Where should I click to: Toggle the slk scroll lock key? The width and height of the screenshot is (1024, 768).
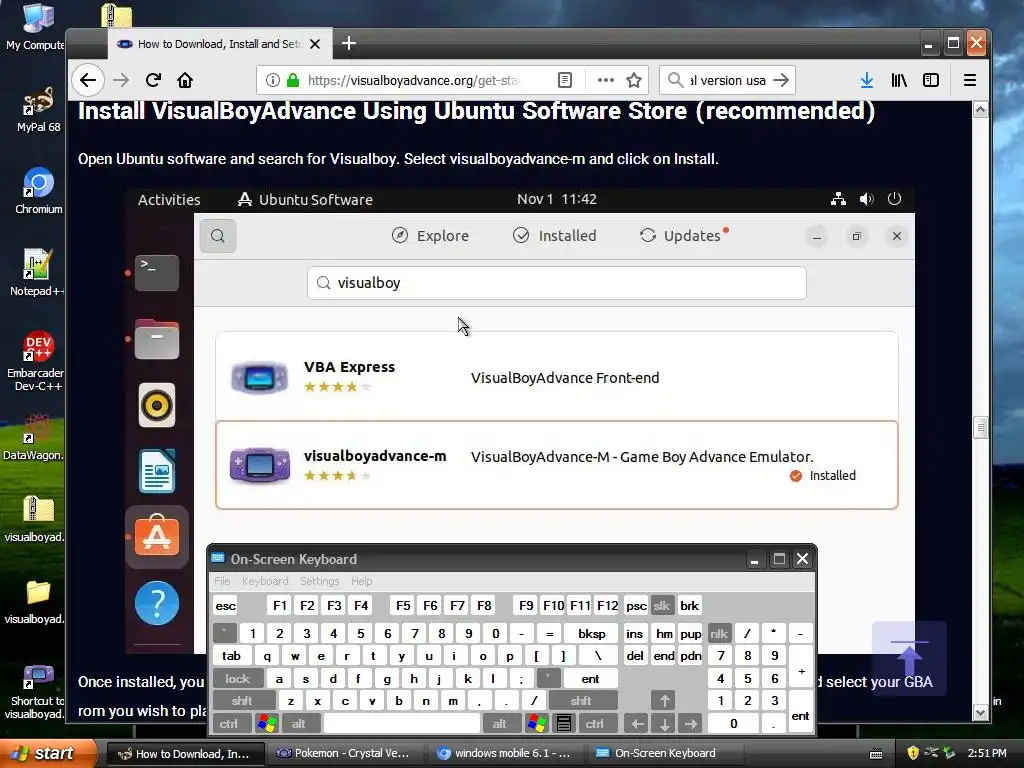click(x=662, y=605)
